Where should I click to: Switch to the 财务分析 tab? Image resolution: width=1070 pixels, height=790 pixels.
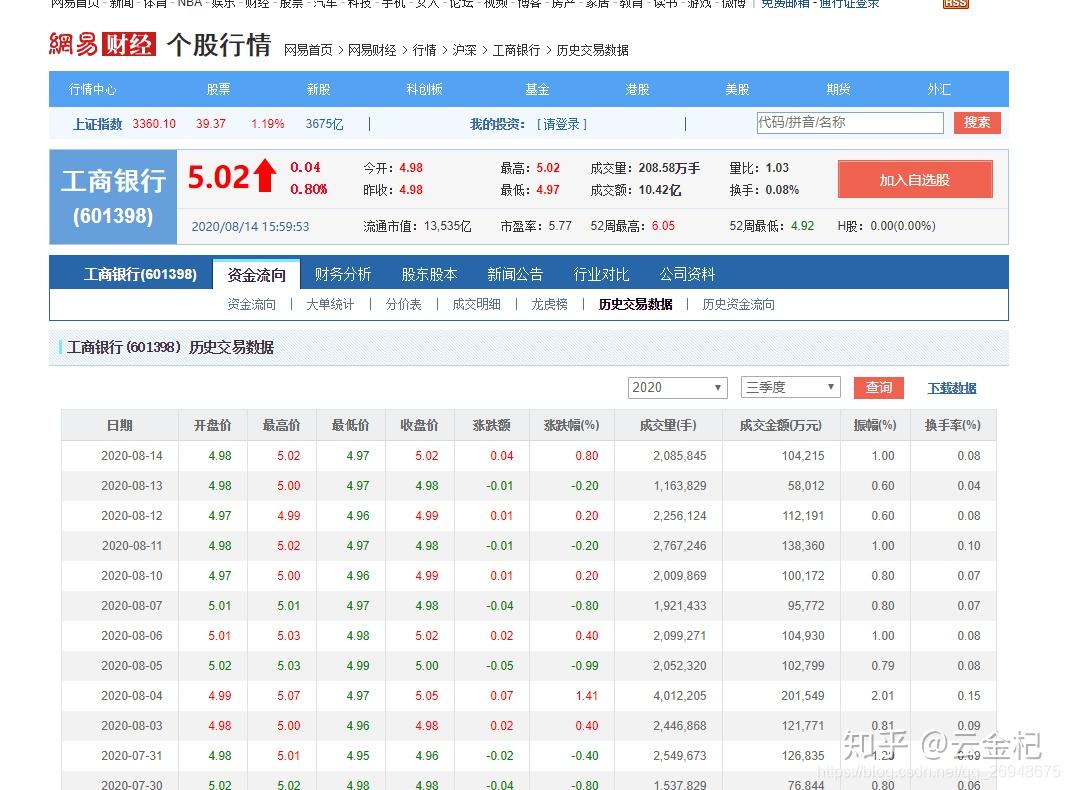343,273
